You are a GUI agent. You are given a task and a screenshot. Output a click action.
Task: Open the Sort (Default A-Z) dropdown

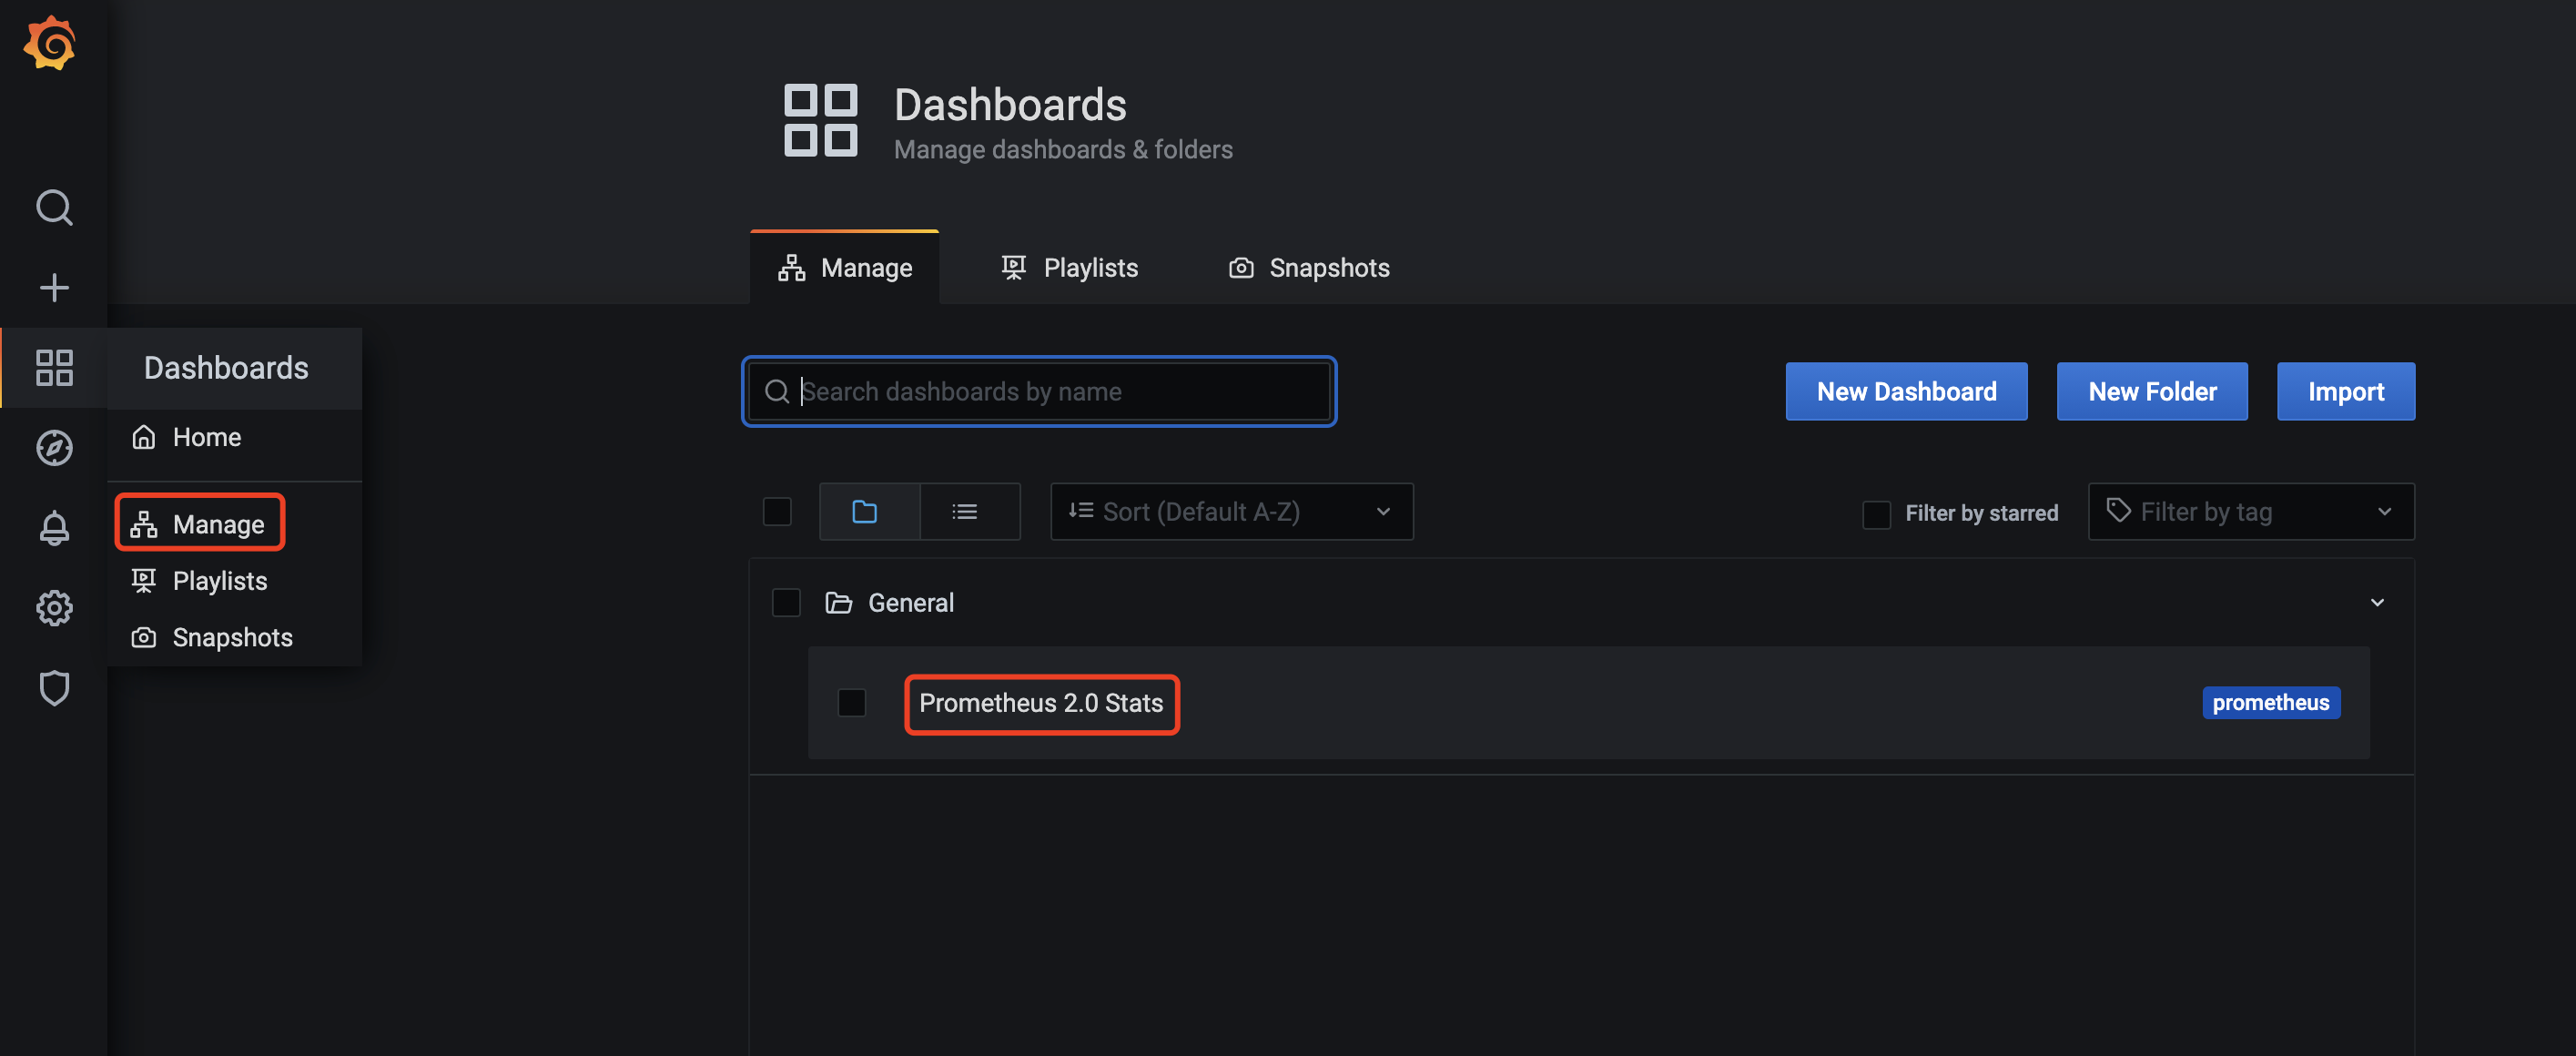[x=1230, y=512]
